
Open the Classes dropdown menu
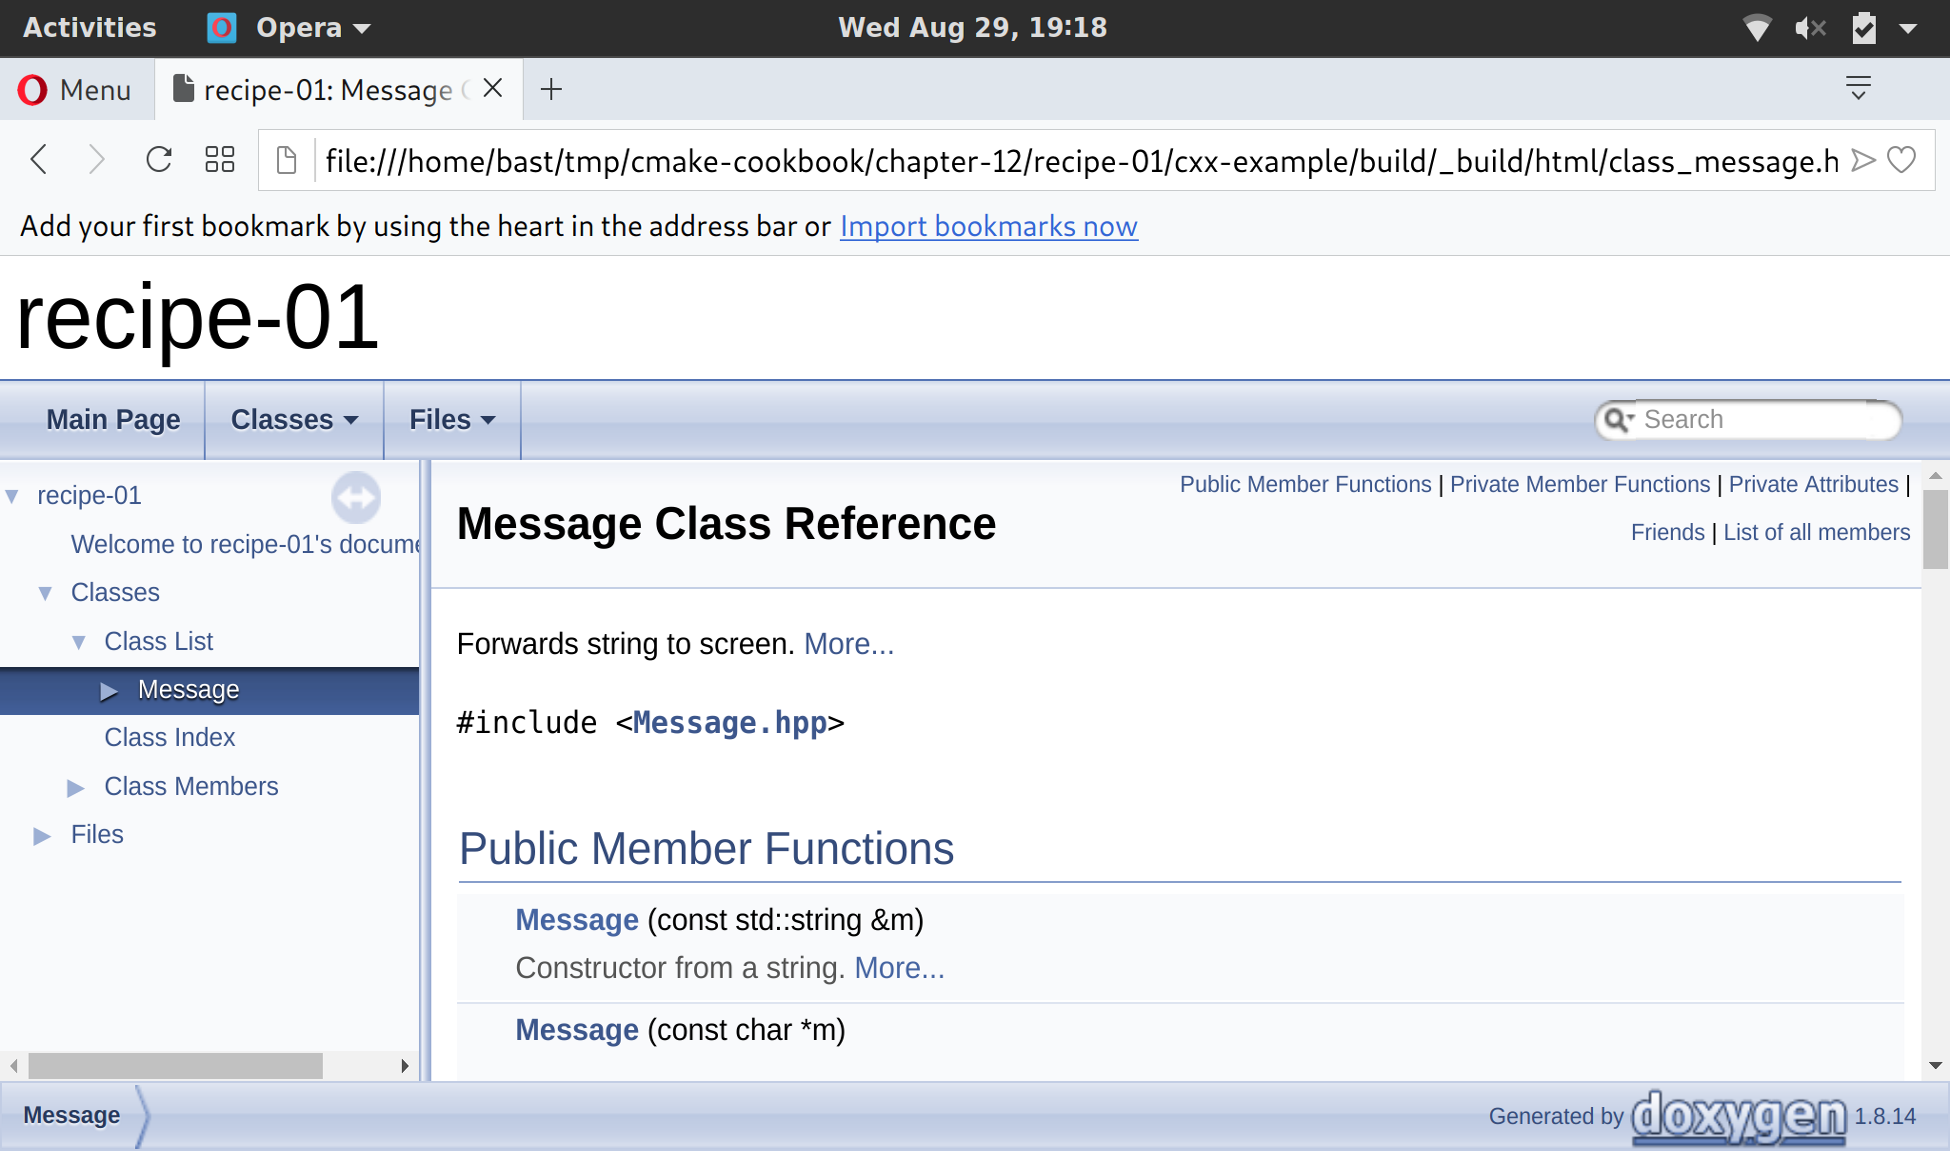click(x=294, y=420)
